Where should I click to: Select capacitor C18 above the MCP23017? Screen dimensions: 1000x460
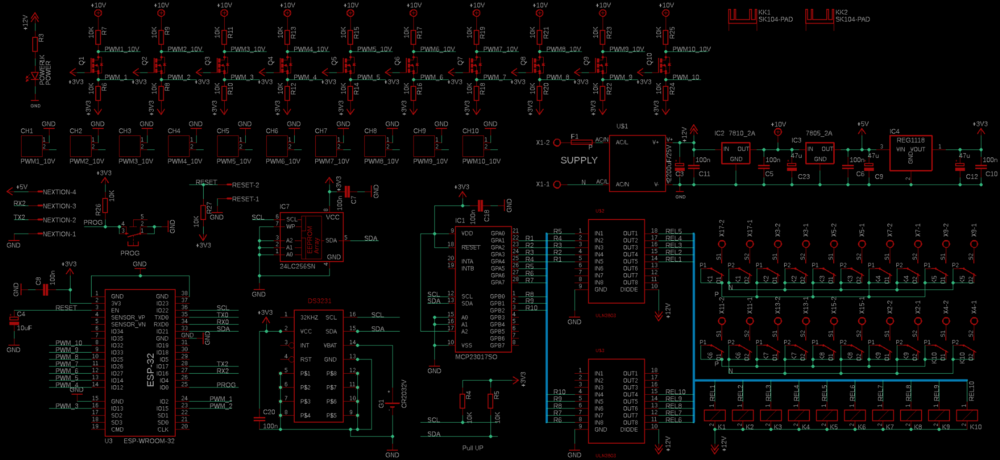[480, 205]
